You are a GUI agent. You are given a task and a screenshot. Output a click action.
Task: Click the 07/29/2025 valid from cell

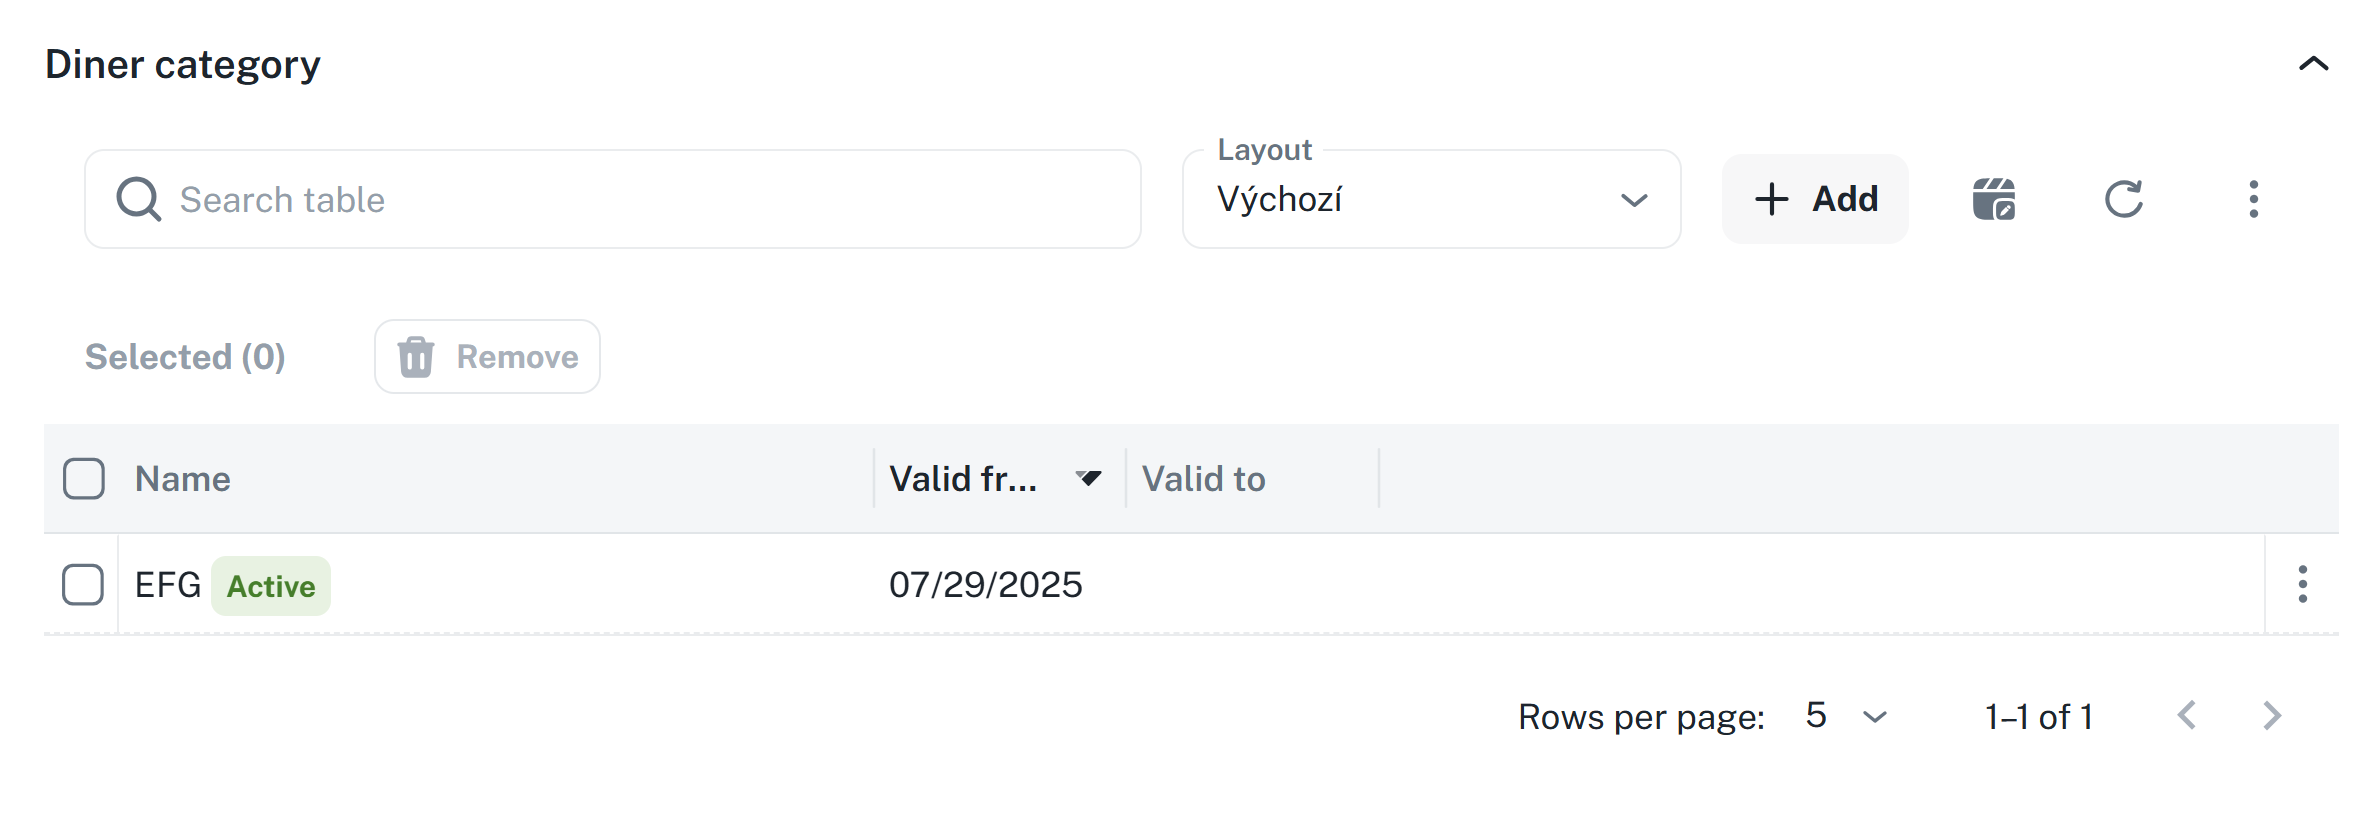point(985,585)
